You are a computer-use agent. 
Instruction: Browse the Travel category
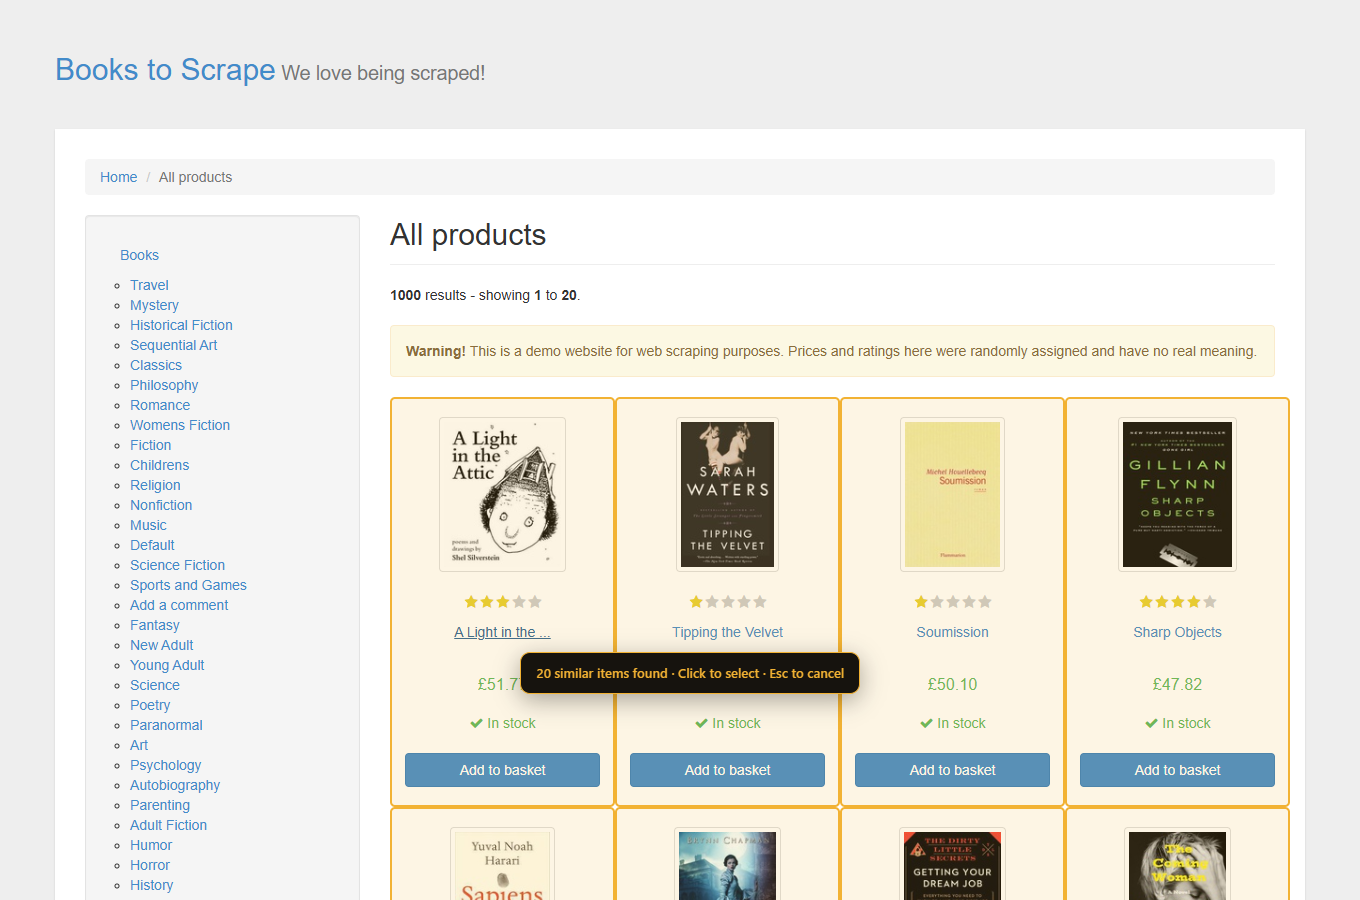pos(149,285)
